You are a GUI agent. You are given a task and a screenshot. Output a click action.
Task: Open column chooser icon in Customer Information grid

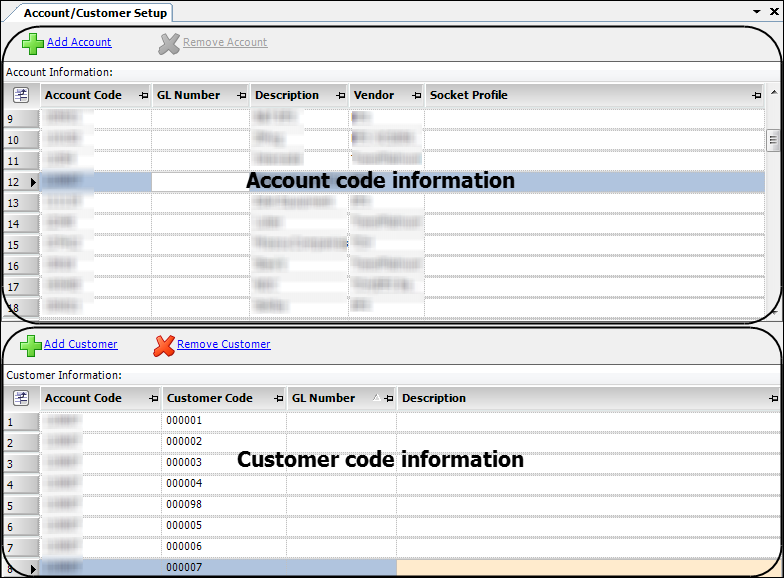(21, 398)
